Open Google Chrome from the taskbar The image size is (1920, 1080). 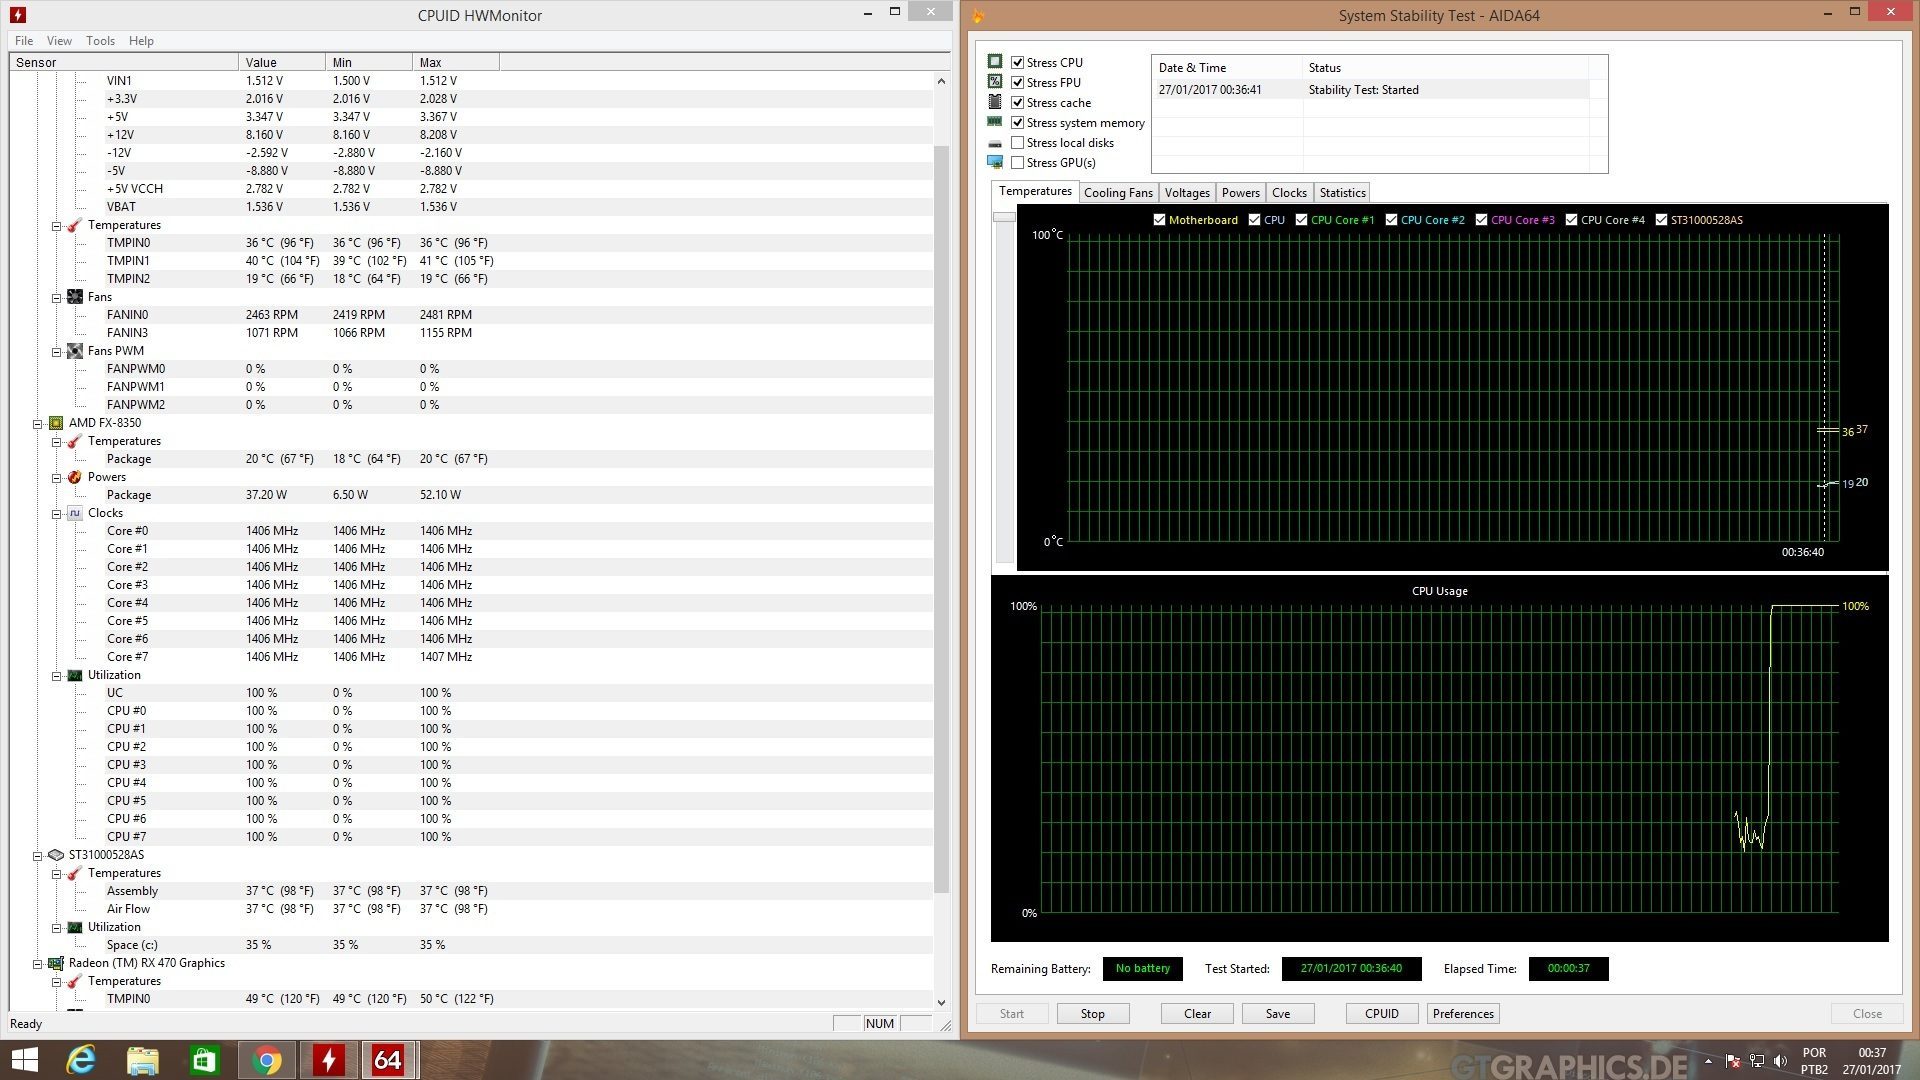tap(266, 1060)
